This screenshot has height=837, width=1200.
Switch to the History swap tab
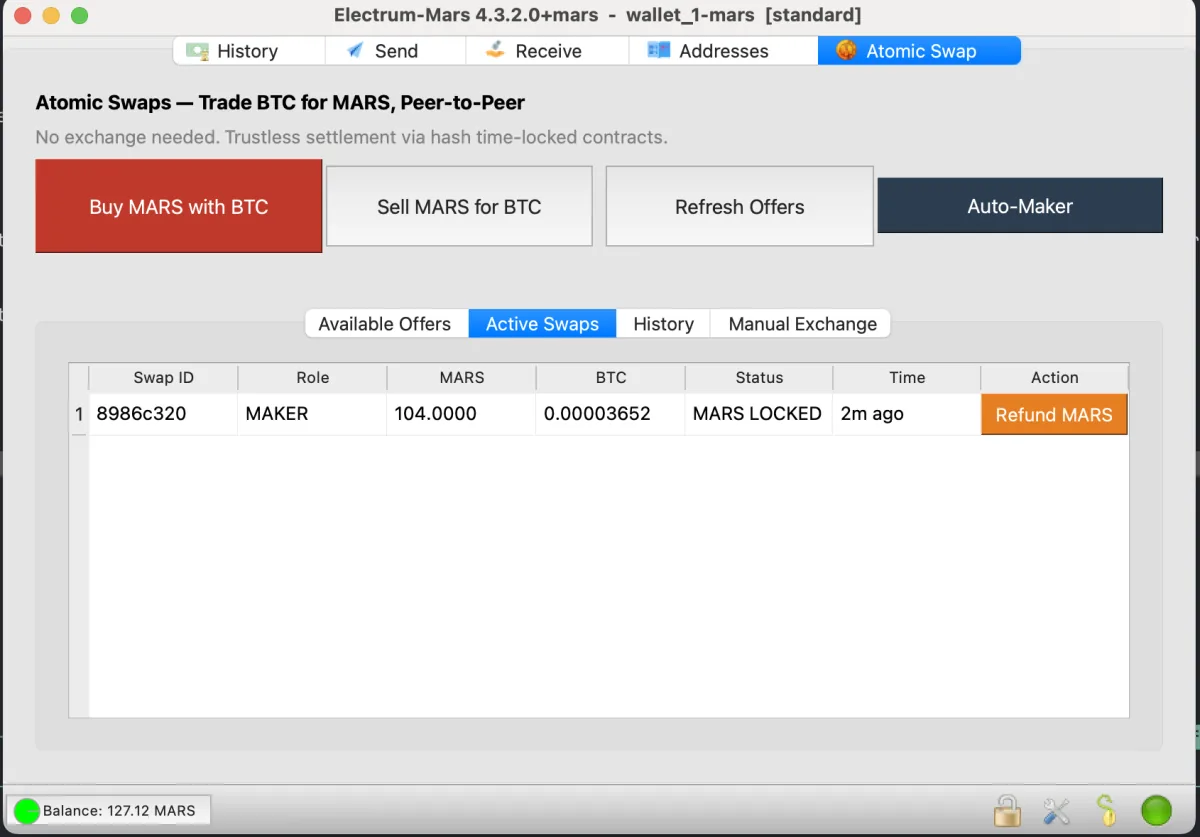(662, 323)
